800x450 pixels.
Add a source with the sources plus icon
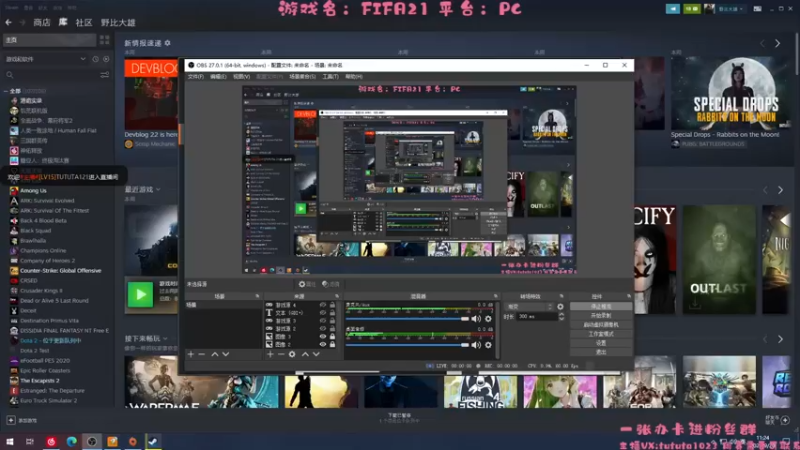point(270,354)
